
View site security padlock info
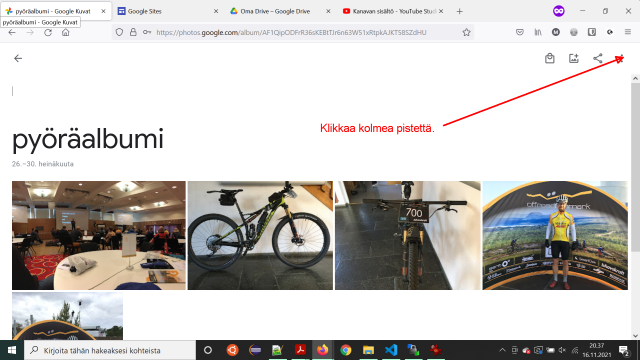(x=133, y=32)
